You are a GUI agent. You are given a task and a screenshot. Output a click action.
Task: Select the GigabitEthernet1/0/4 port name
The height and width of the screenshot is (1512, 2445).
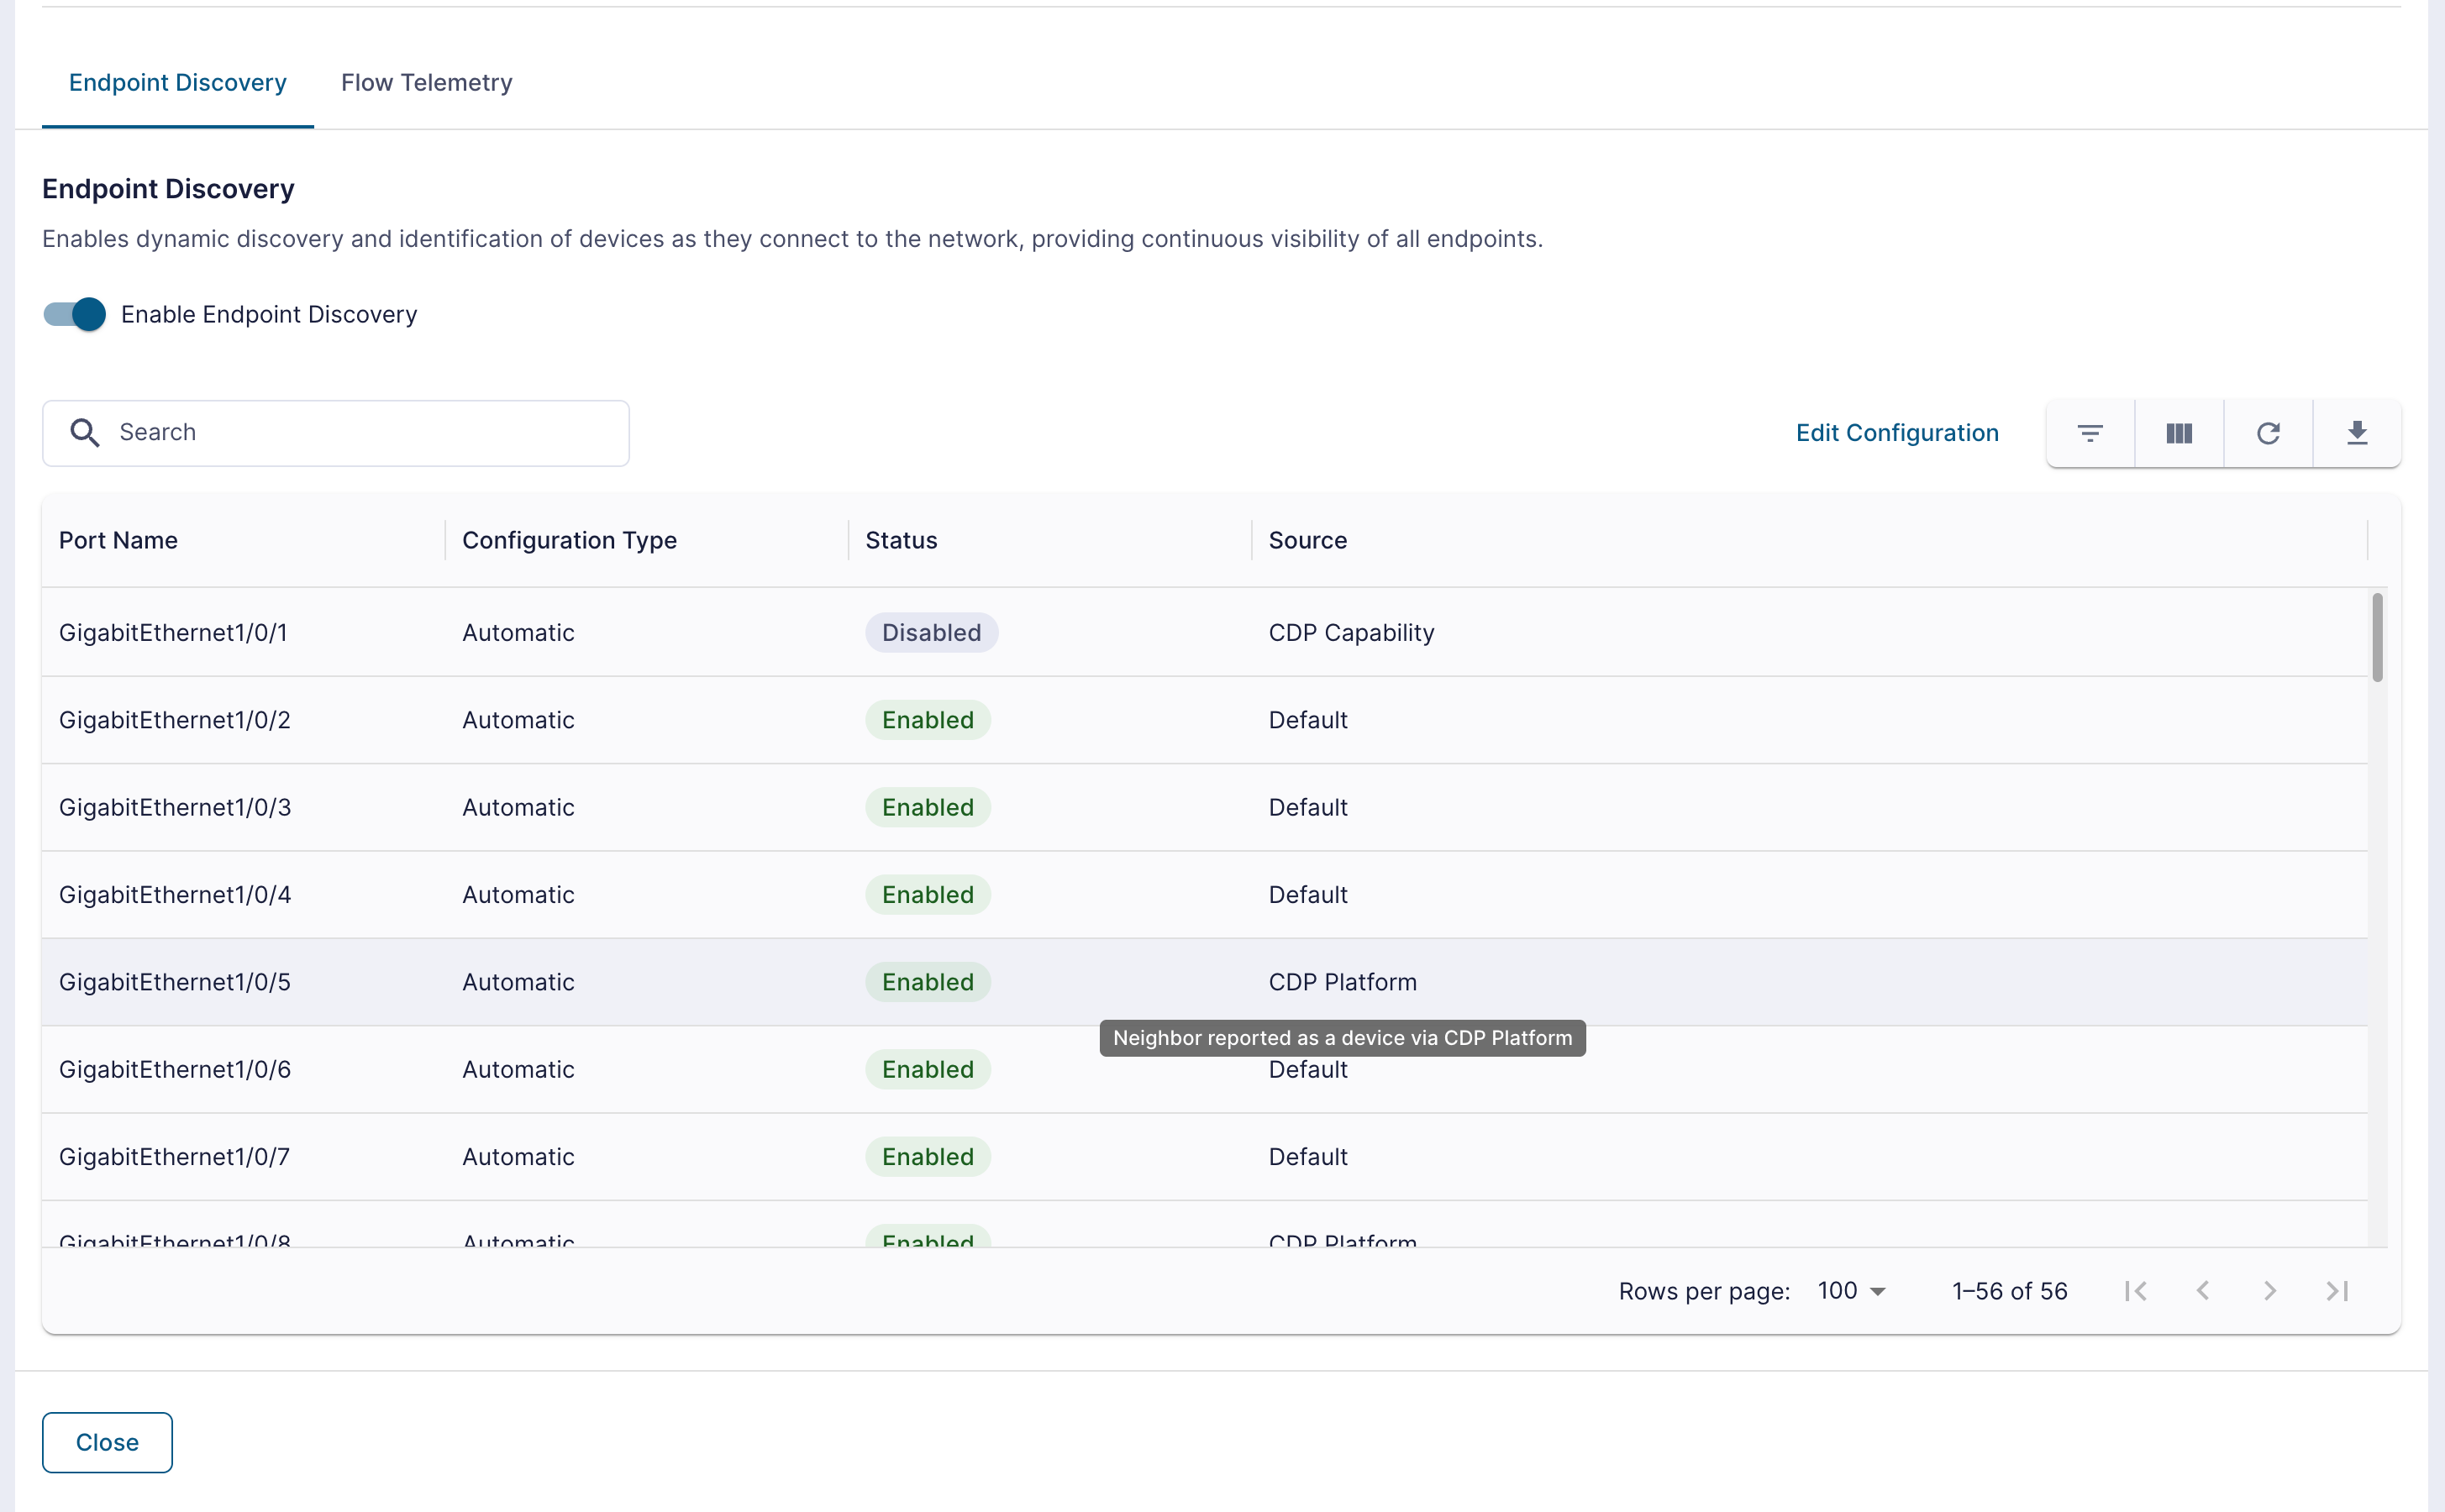[175, 894]
